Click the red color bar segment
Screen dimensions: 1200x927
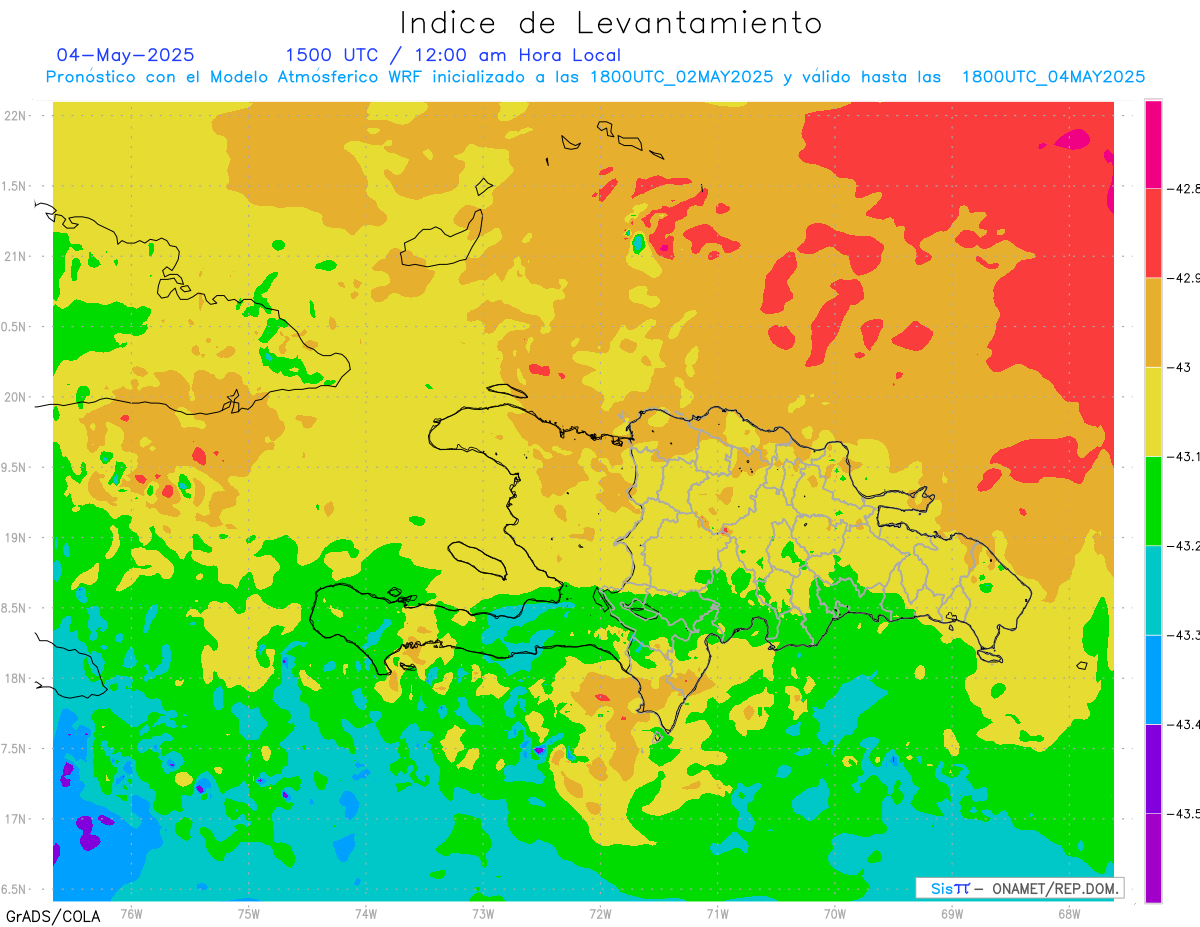(x=1153, y=233)
